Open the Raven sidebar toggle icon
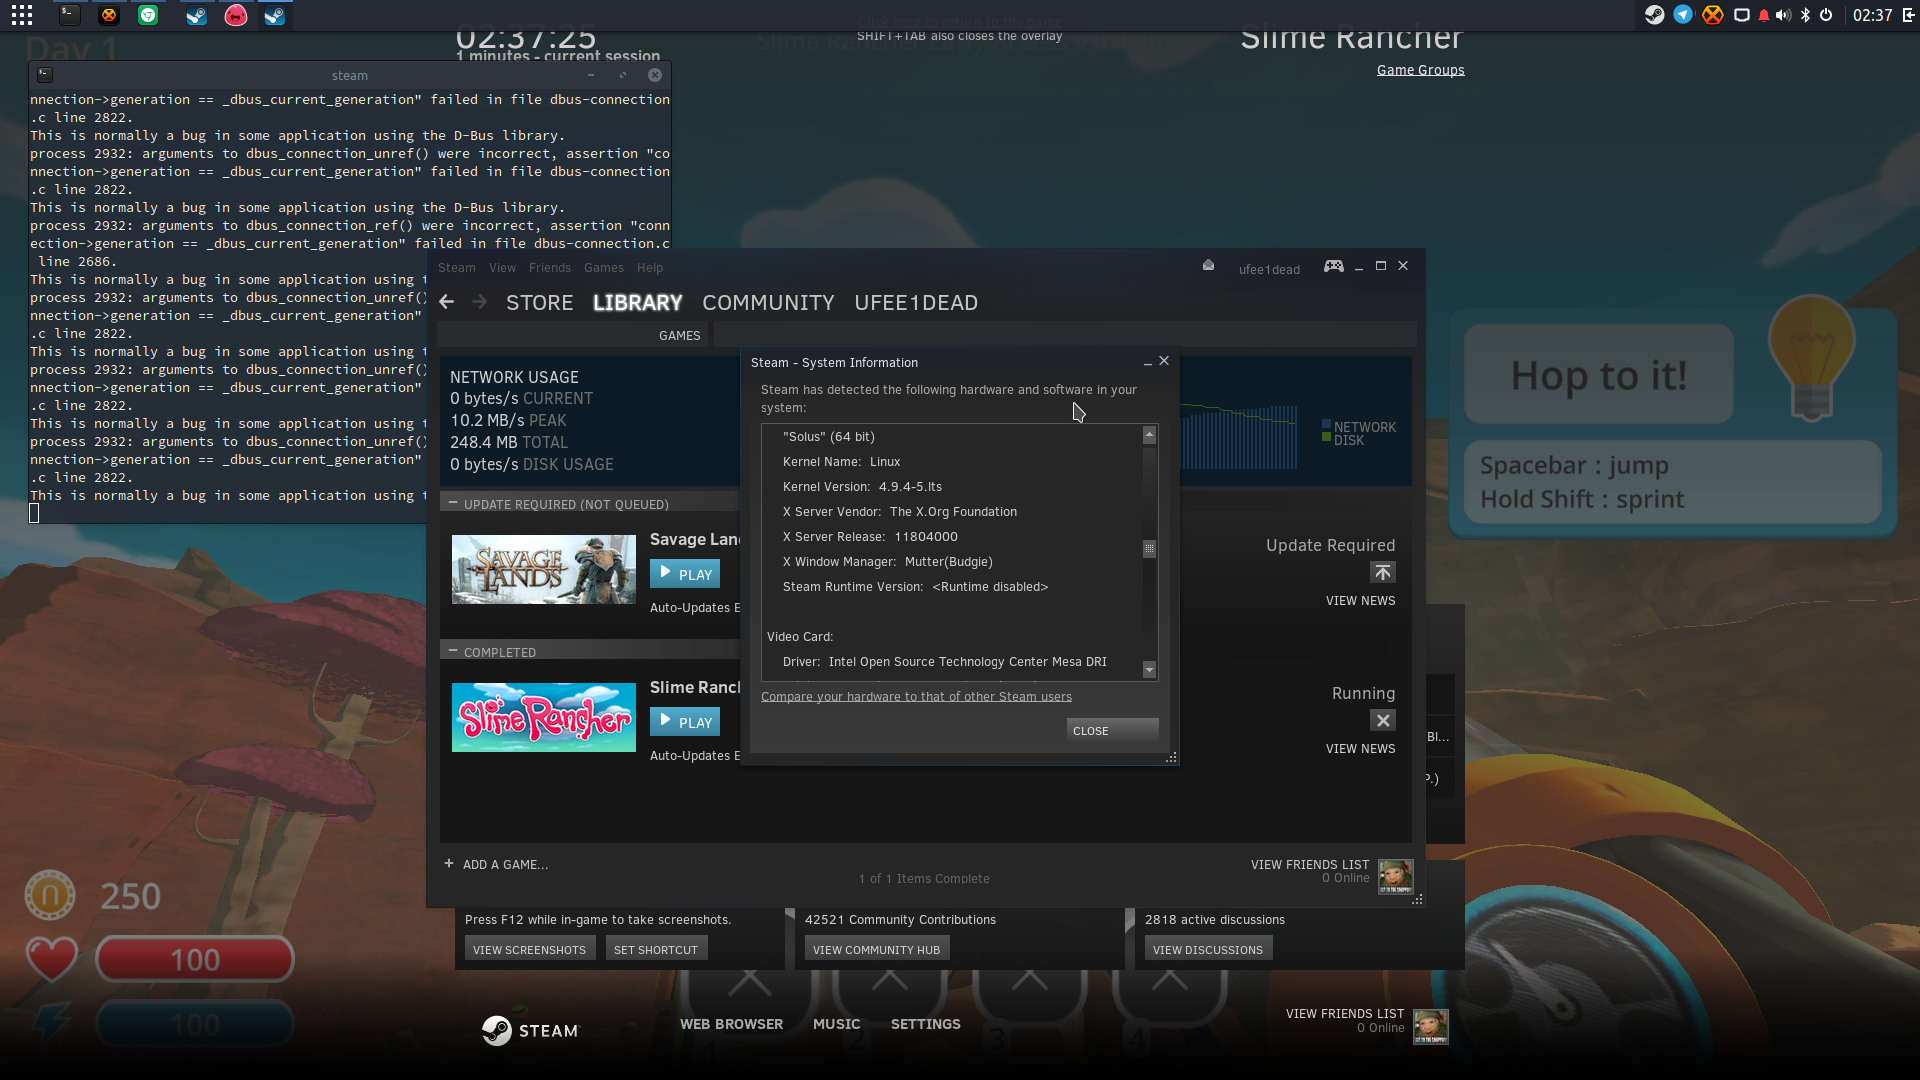 point(1908,15)
